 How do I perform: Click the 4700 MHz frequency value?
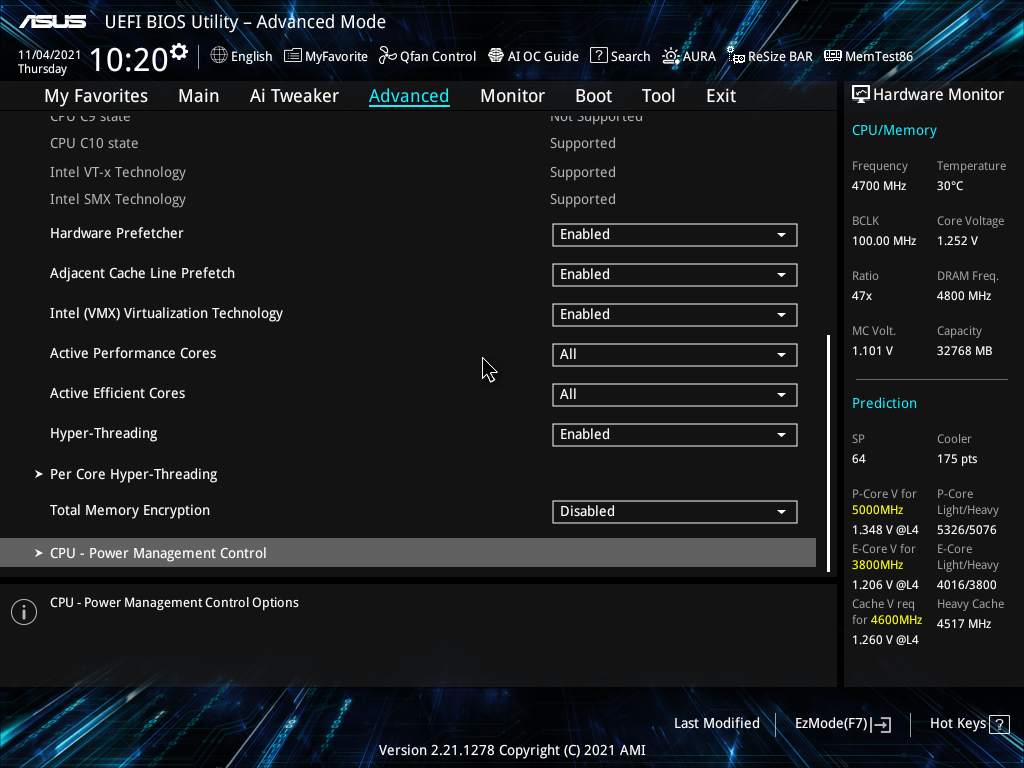pyautogui.click(x=878, y=185)
